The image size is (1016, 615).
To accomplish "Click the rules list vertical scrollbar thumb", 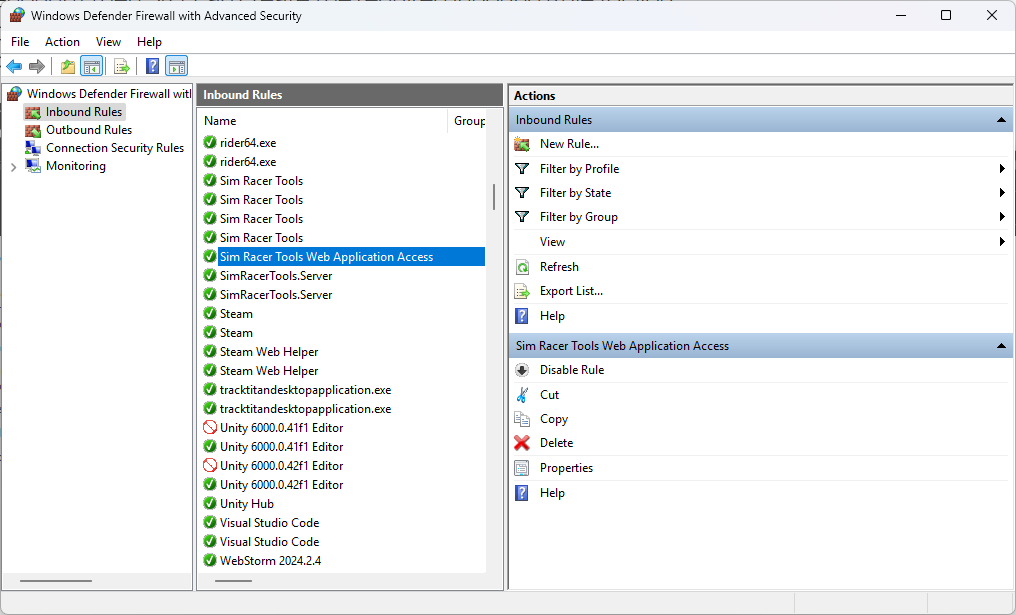I will [494, 197].
